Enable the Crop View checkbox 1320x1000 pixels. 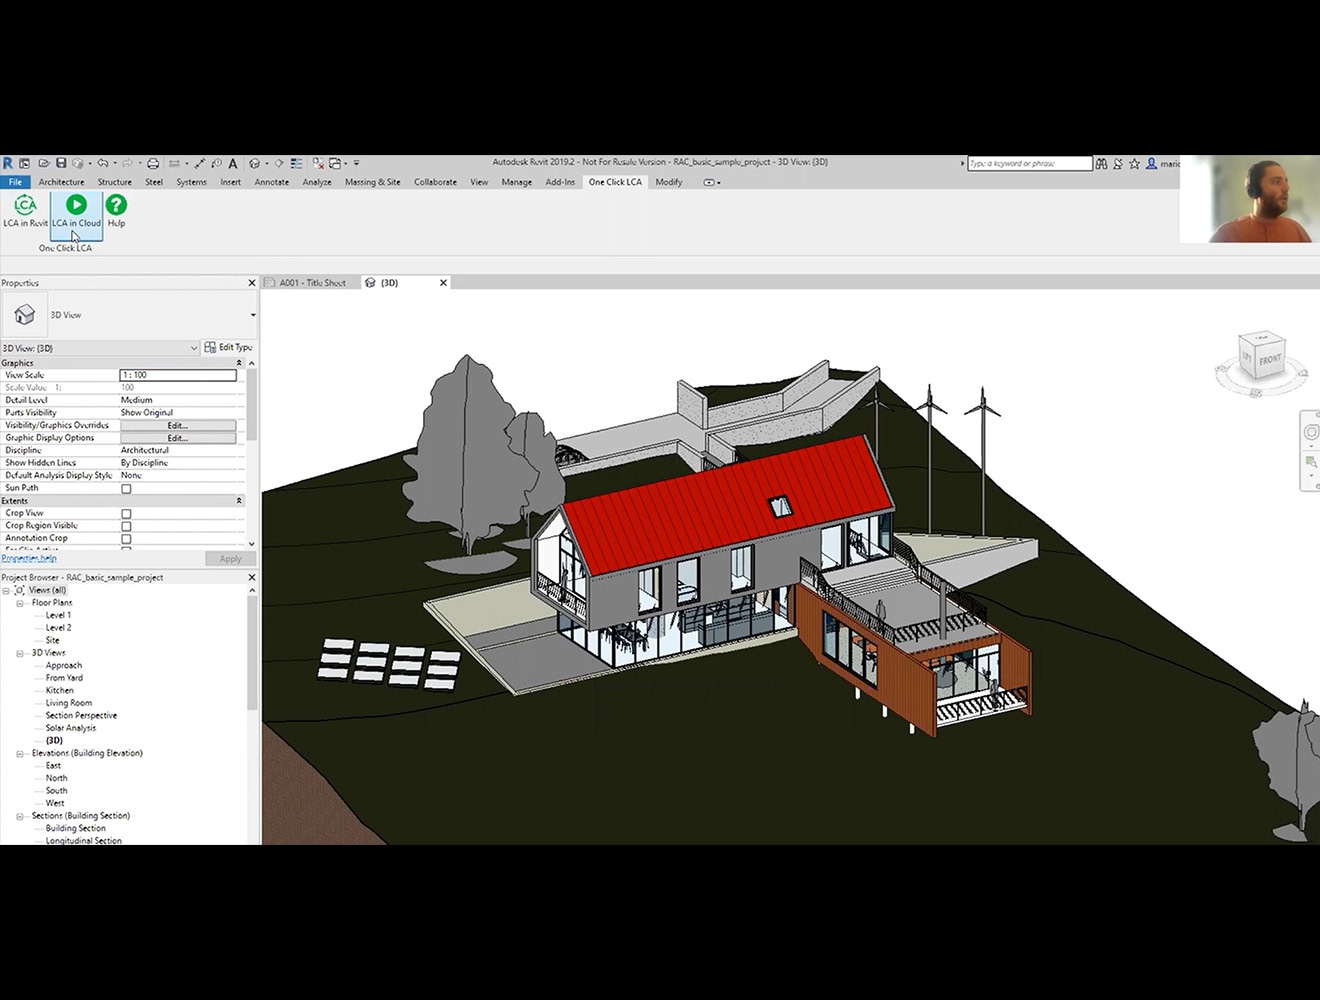[126, 513]
